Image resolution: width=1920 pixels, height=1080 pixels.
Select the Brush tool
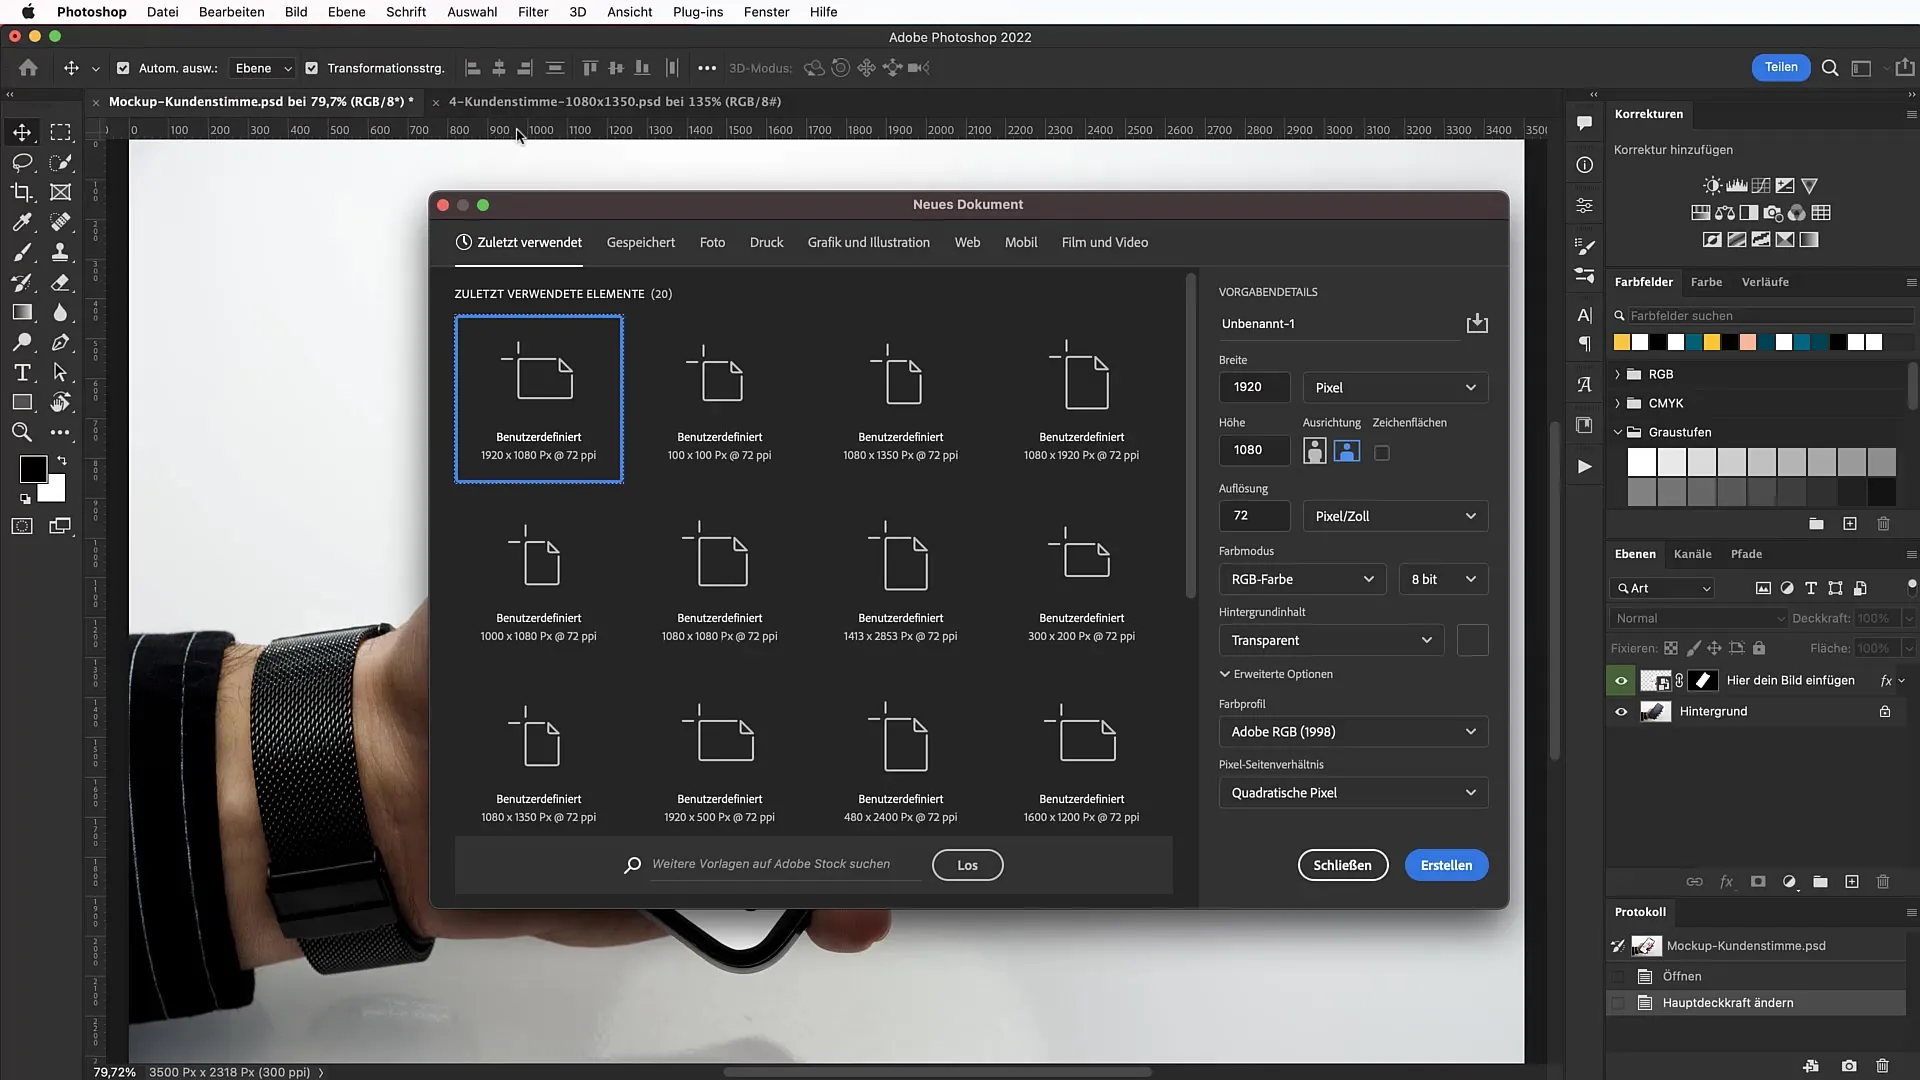[22, 252]
